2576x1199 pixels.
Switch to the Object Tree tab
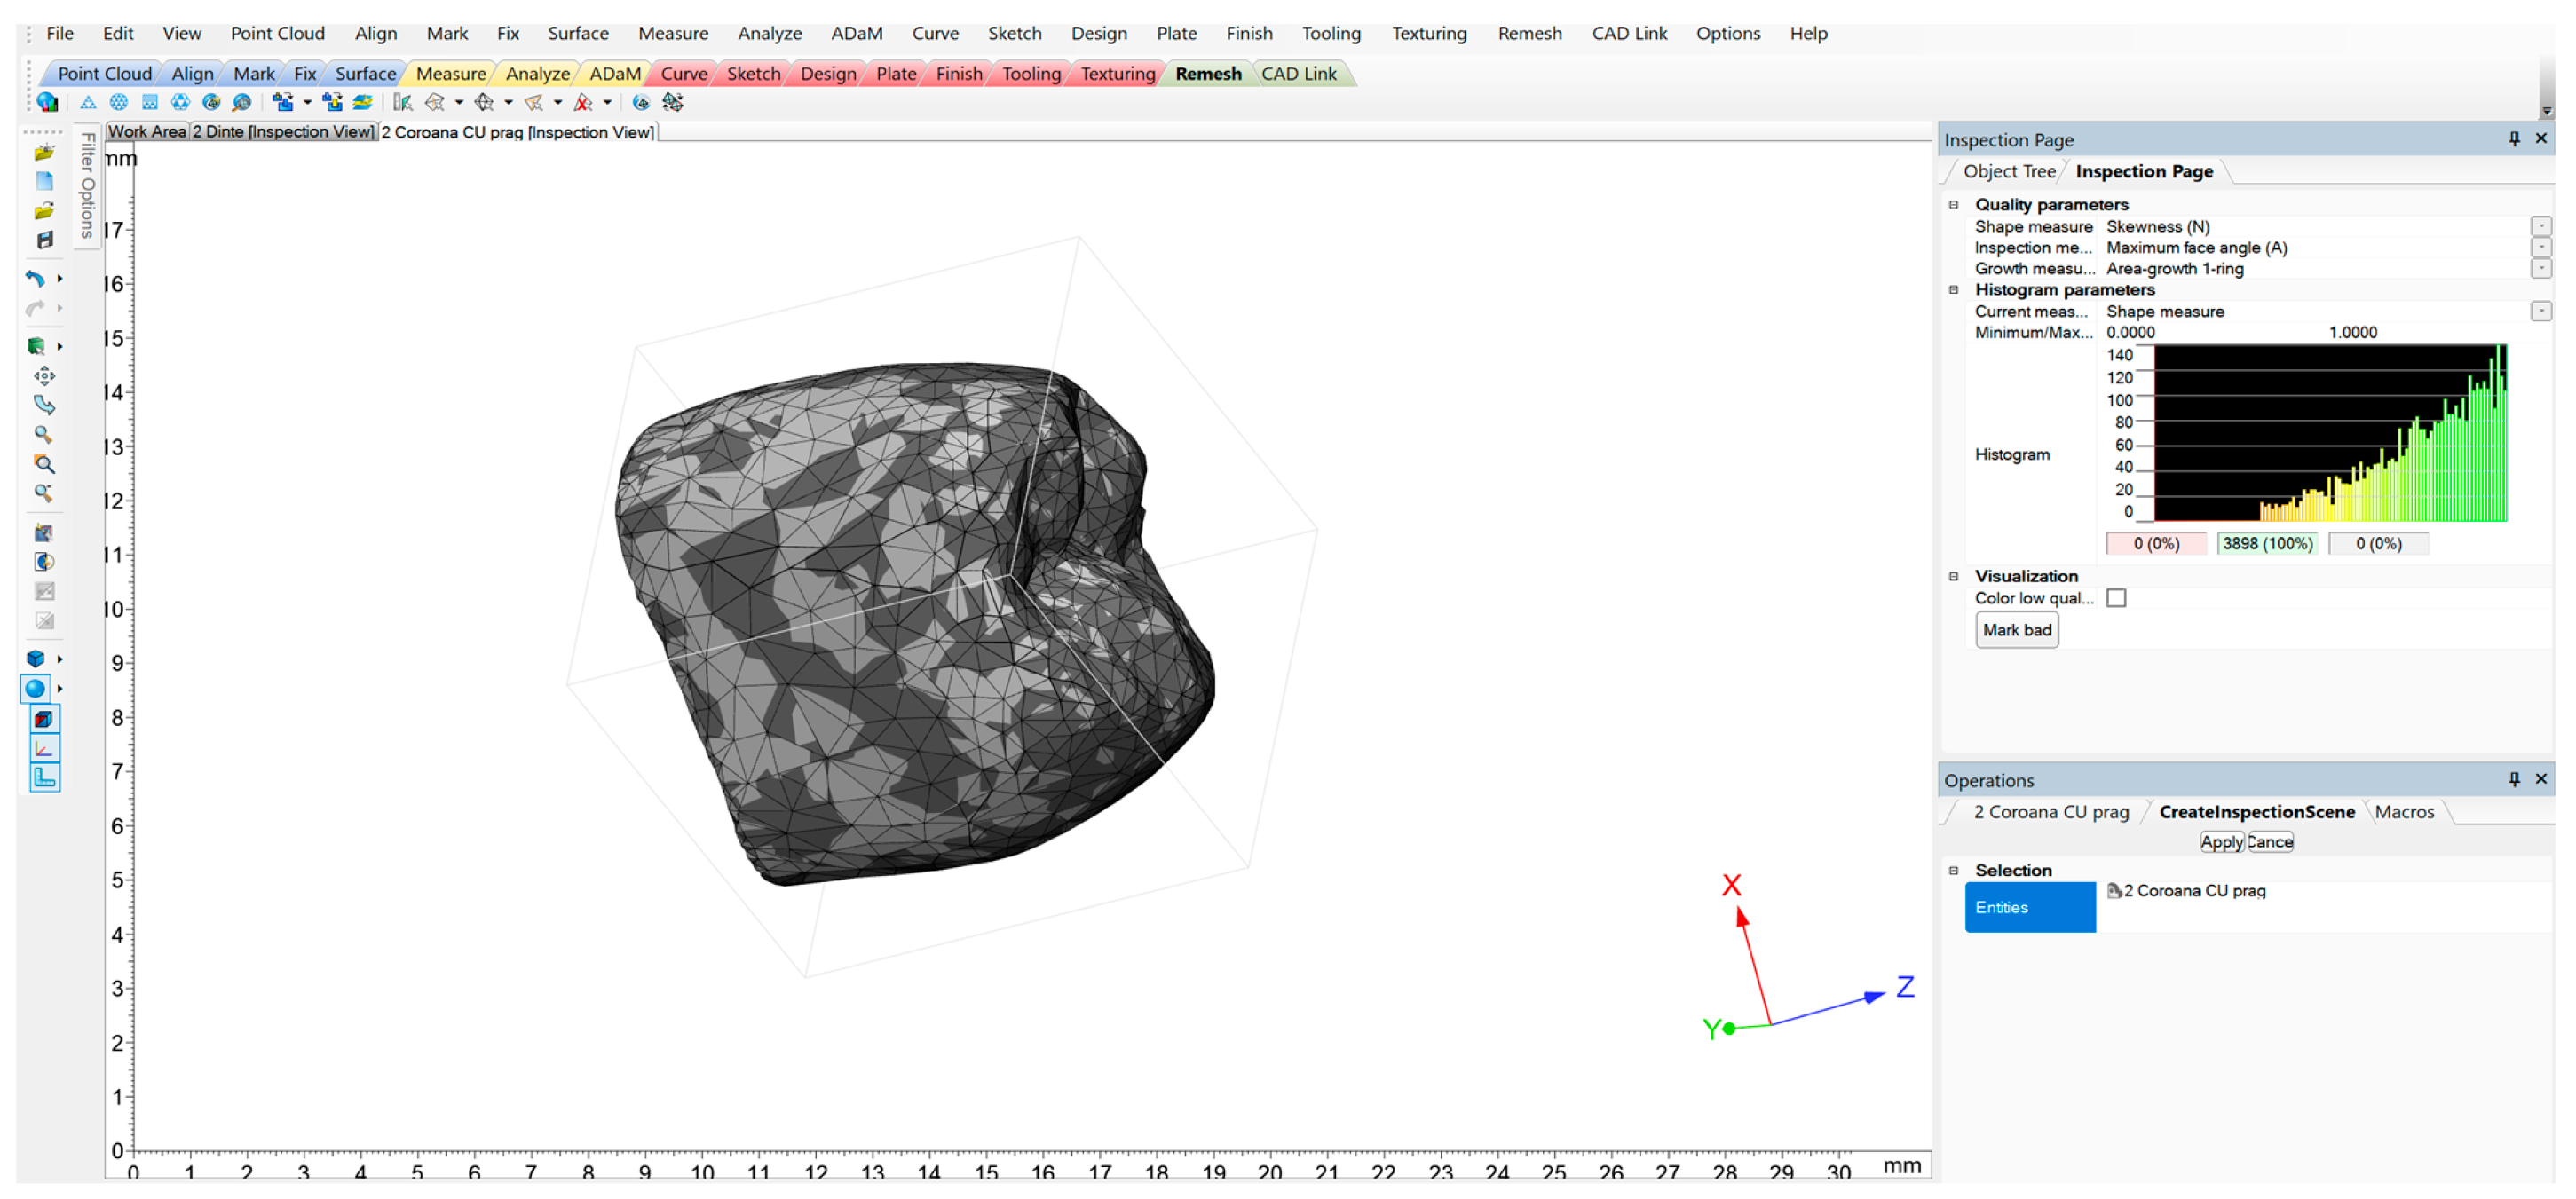(x=2008, y=171)
